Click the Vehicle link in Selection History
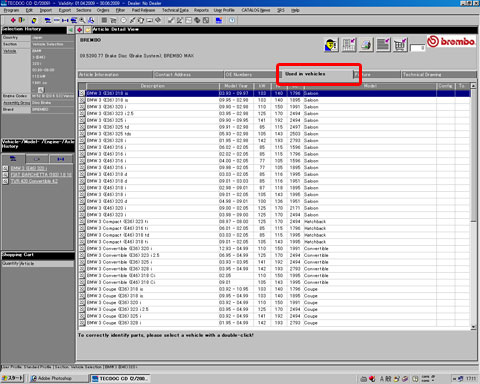The width and height of the screenshot is (480, 384). (x=10, y=51)
